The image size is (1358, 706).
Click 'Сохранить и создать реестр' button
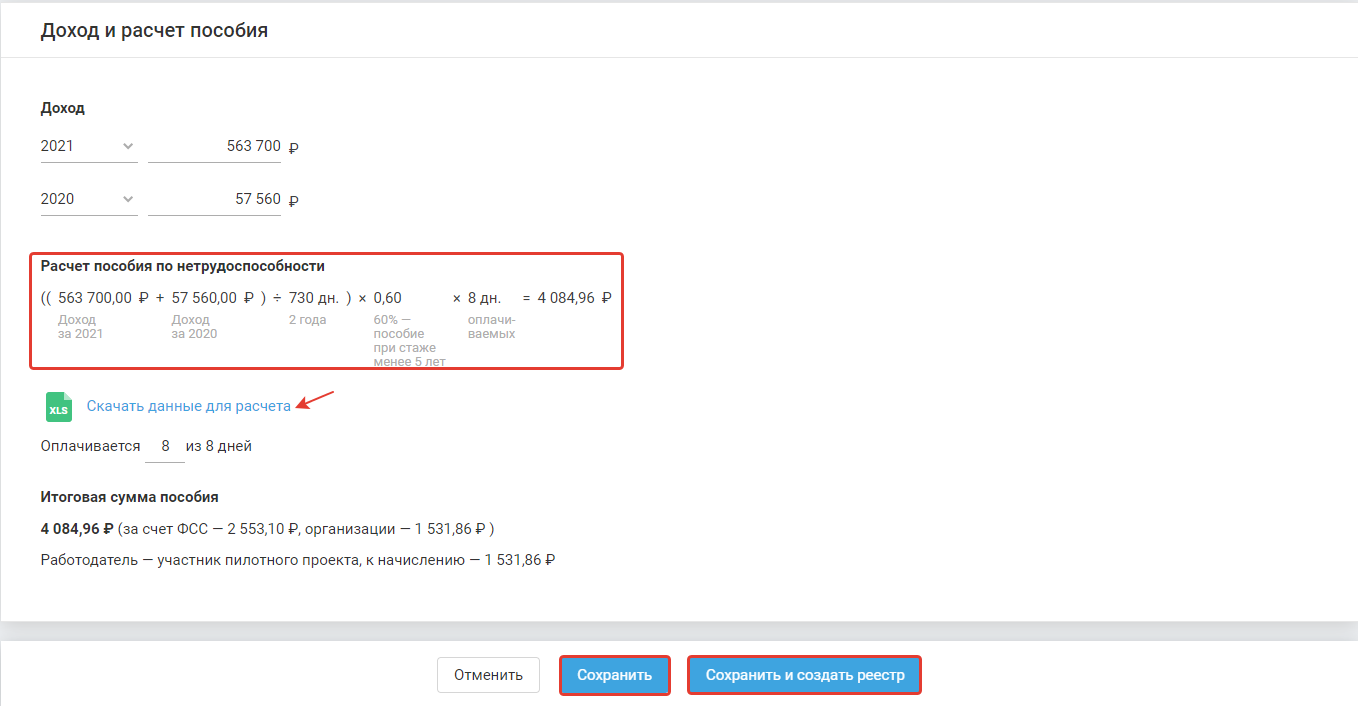coord(805,675)
